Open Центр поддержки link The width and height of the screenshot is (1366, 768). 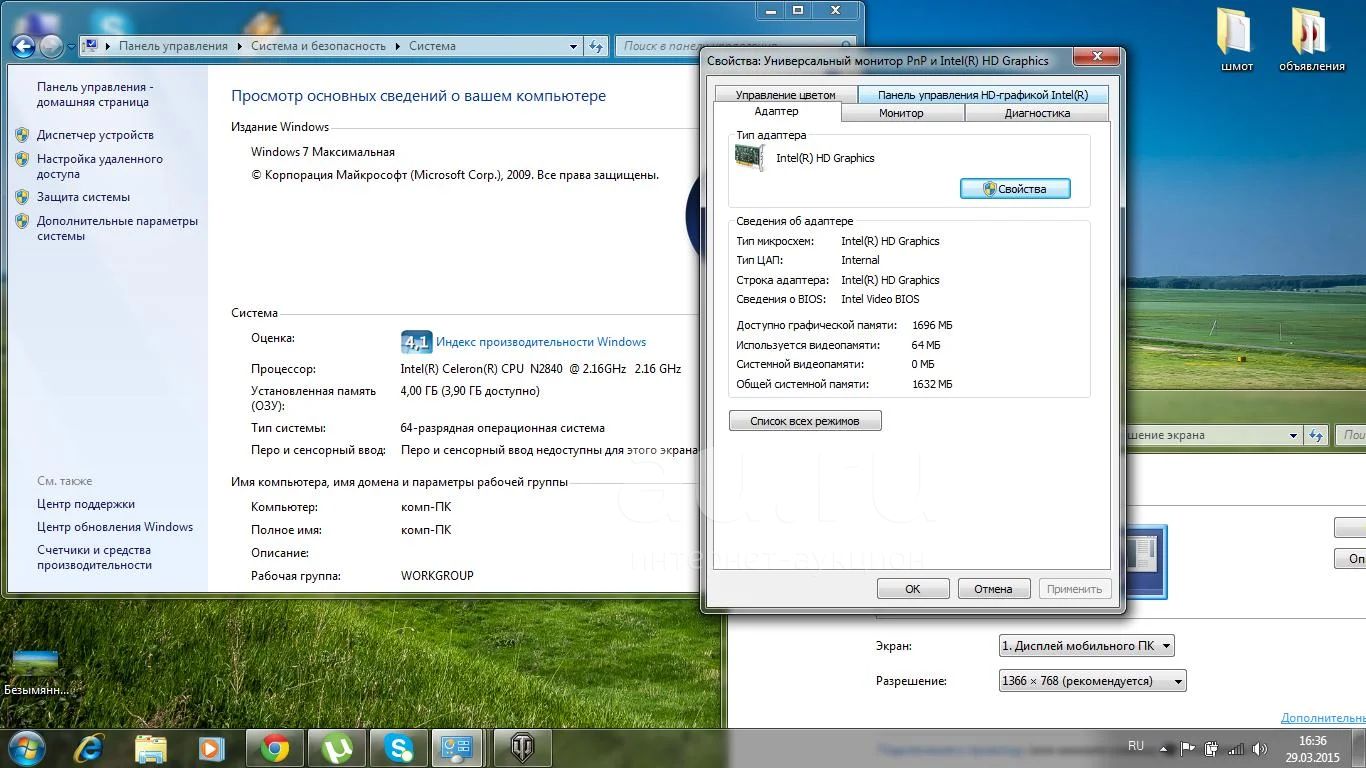coord(86,504)
